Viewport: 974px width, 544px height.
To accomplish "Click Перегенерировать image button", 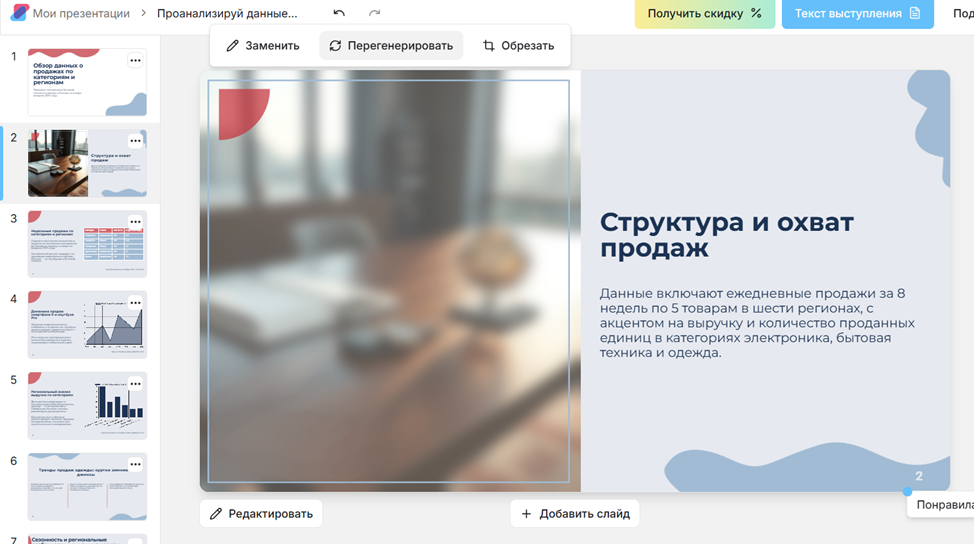I will click(391, 45).
